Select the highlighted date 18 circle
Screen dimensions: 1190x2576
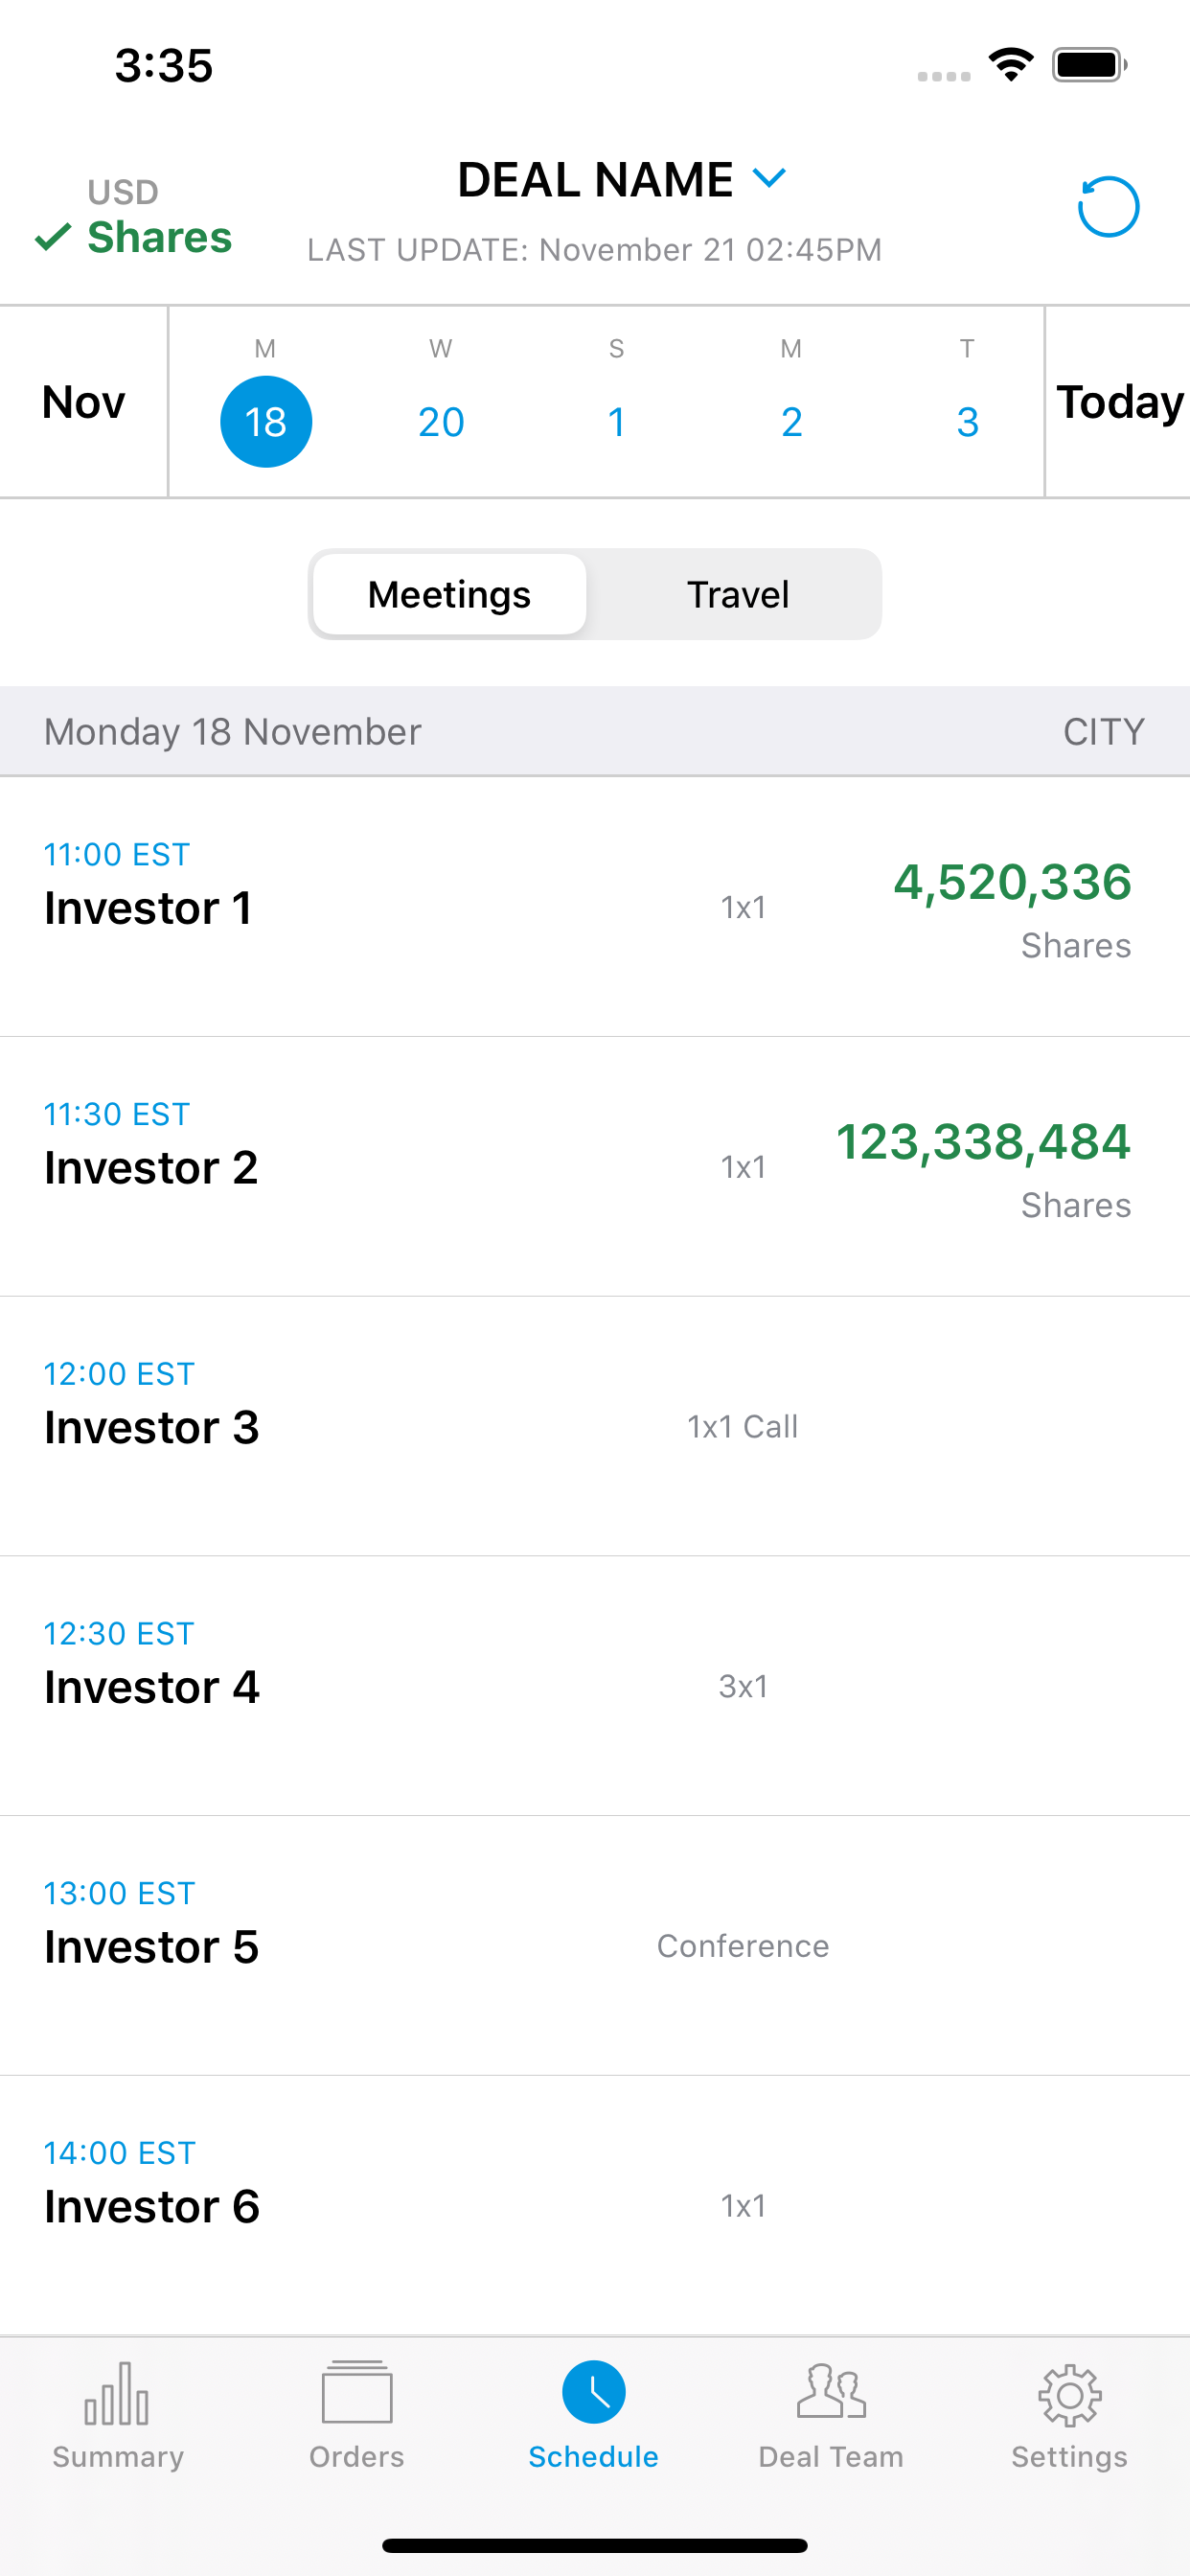coord(266,421)
